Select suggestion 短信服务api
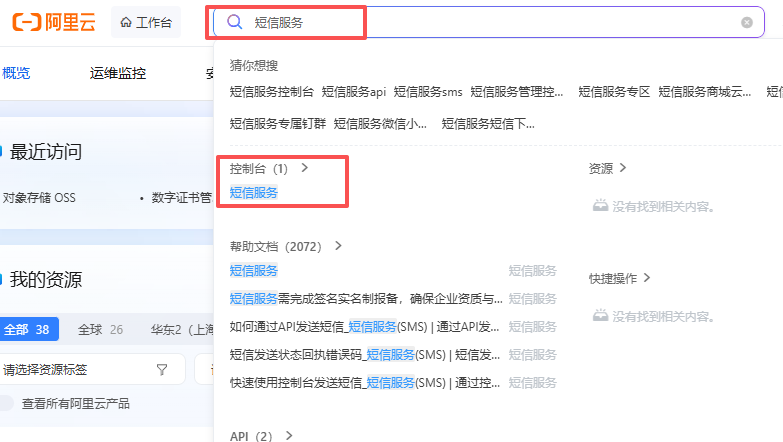Screen dimensions: 783x442 [354, 92]
